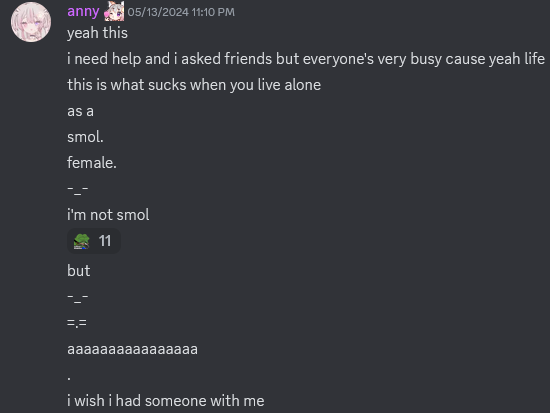Toggle the reaction showing count 11
Image resolution: width=550 pixels, height=413 pixels.
point(94,241)
